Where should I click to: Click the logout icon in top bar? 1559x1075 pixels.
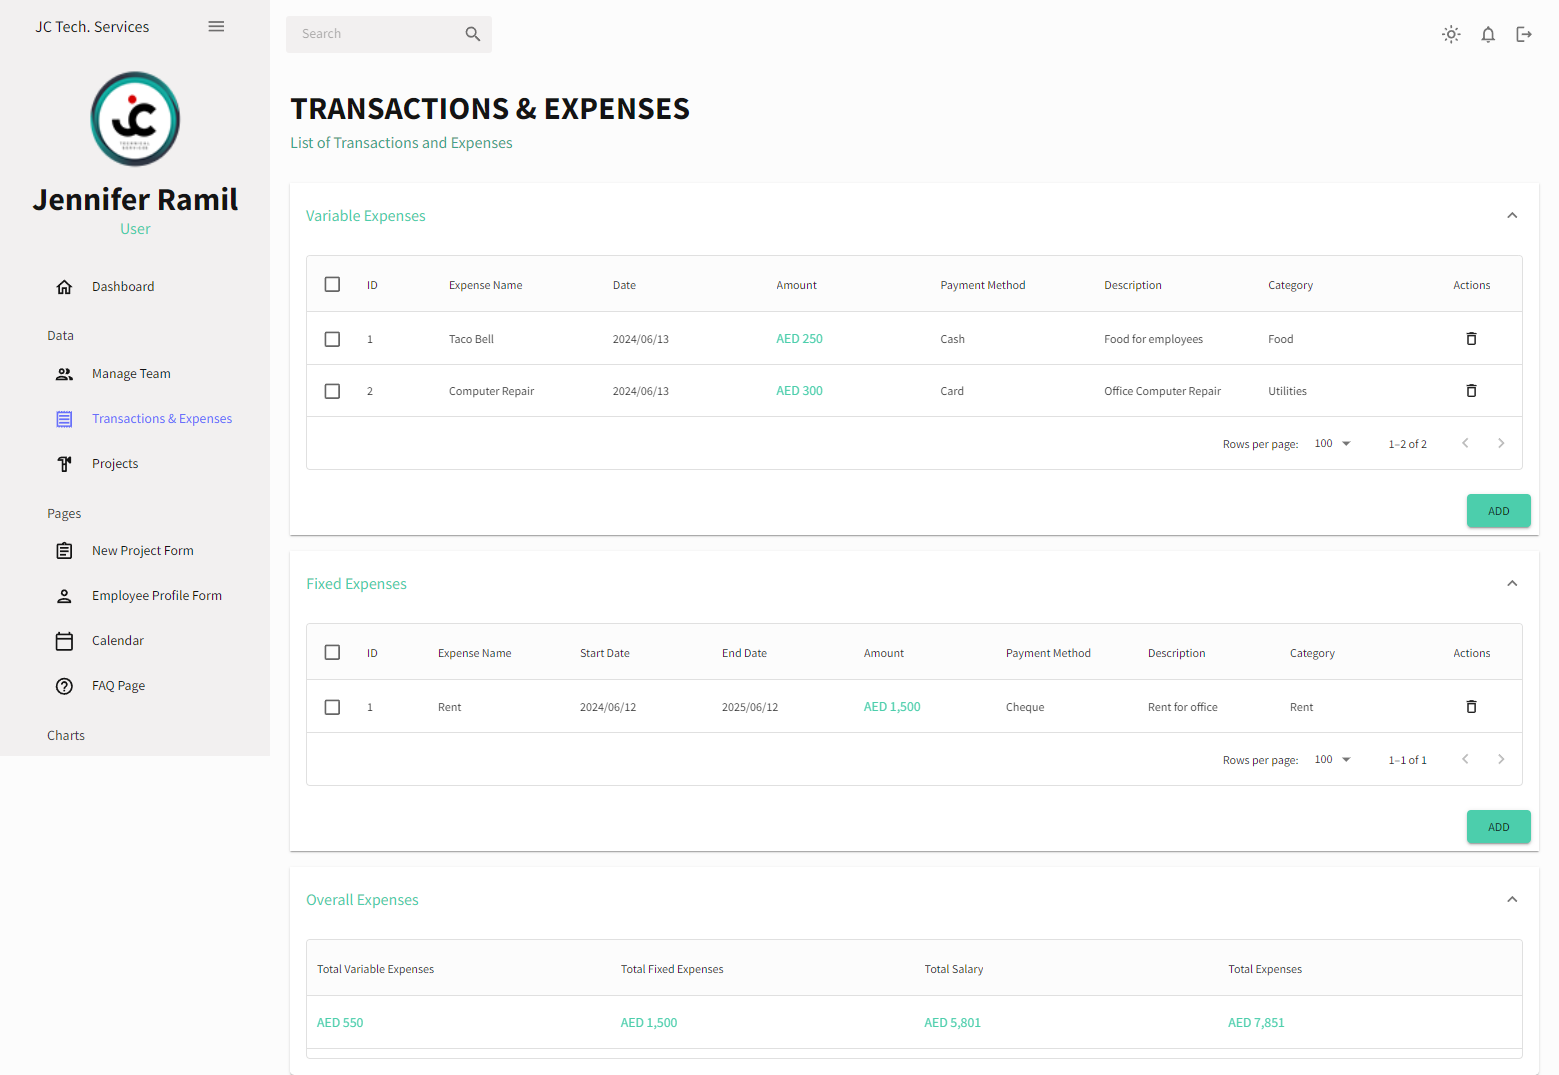coord(1524,35)
